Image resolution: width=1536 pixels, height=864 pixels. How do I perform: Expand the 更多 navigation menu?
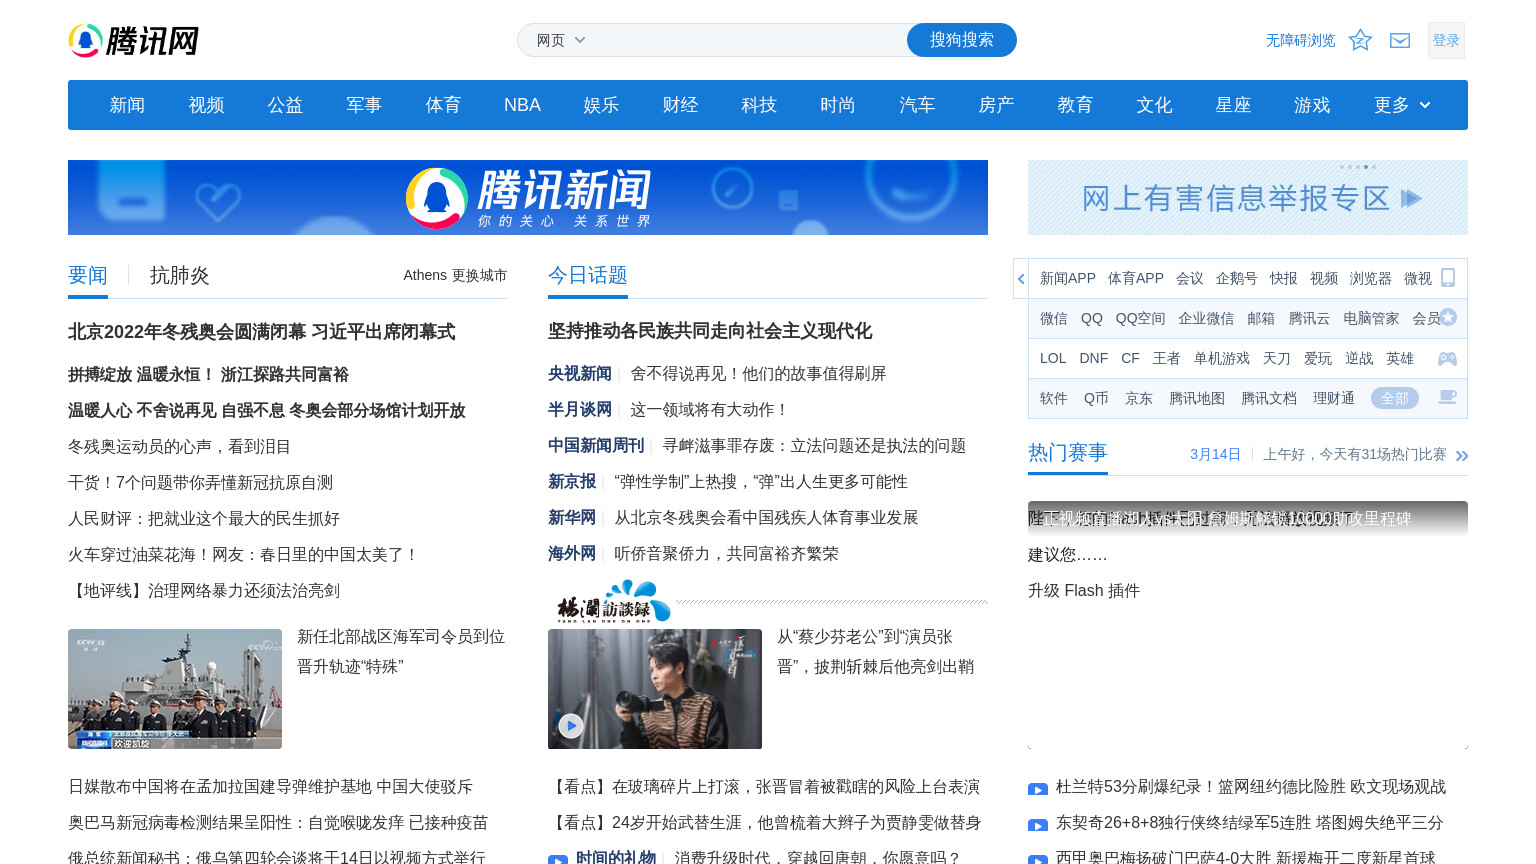pos(1401,105)
